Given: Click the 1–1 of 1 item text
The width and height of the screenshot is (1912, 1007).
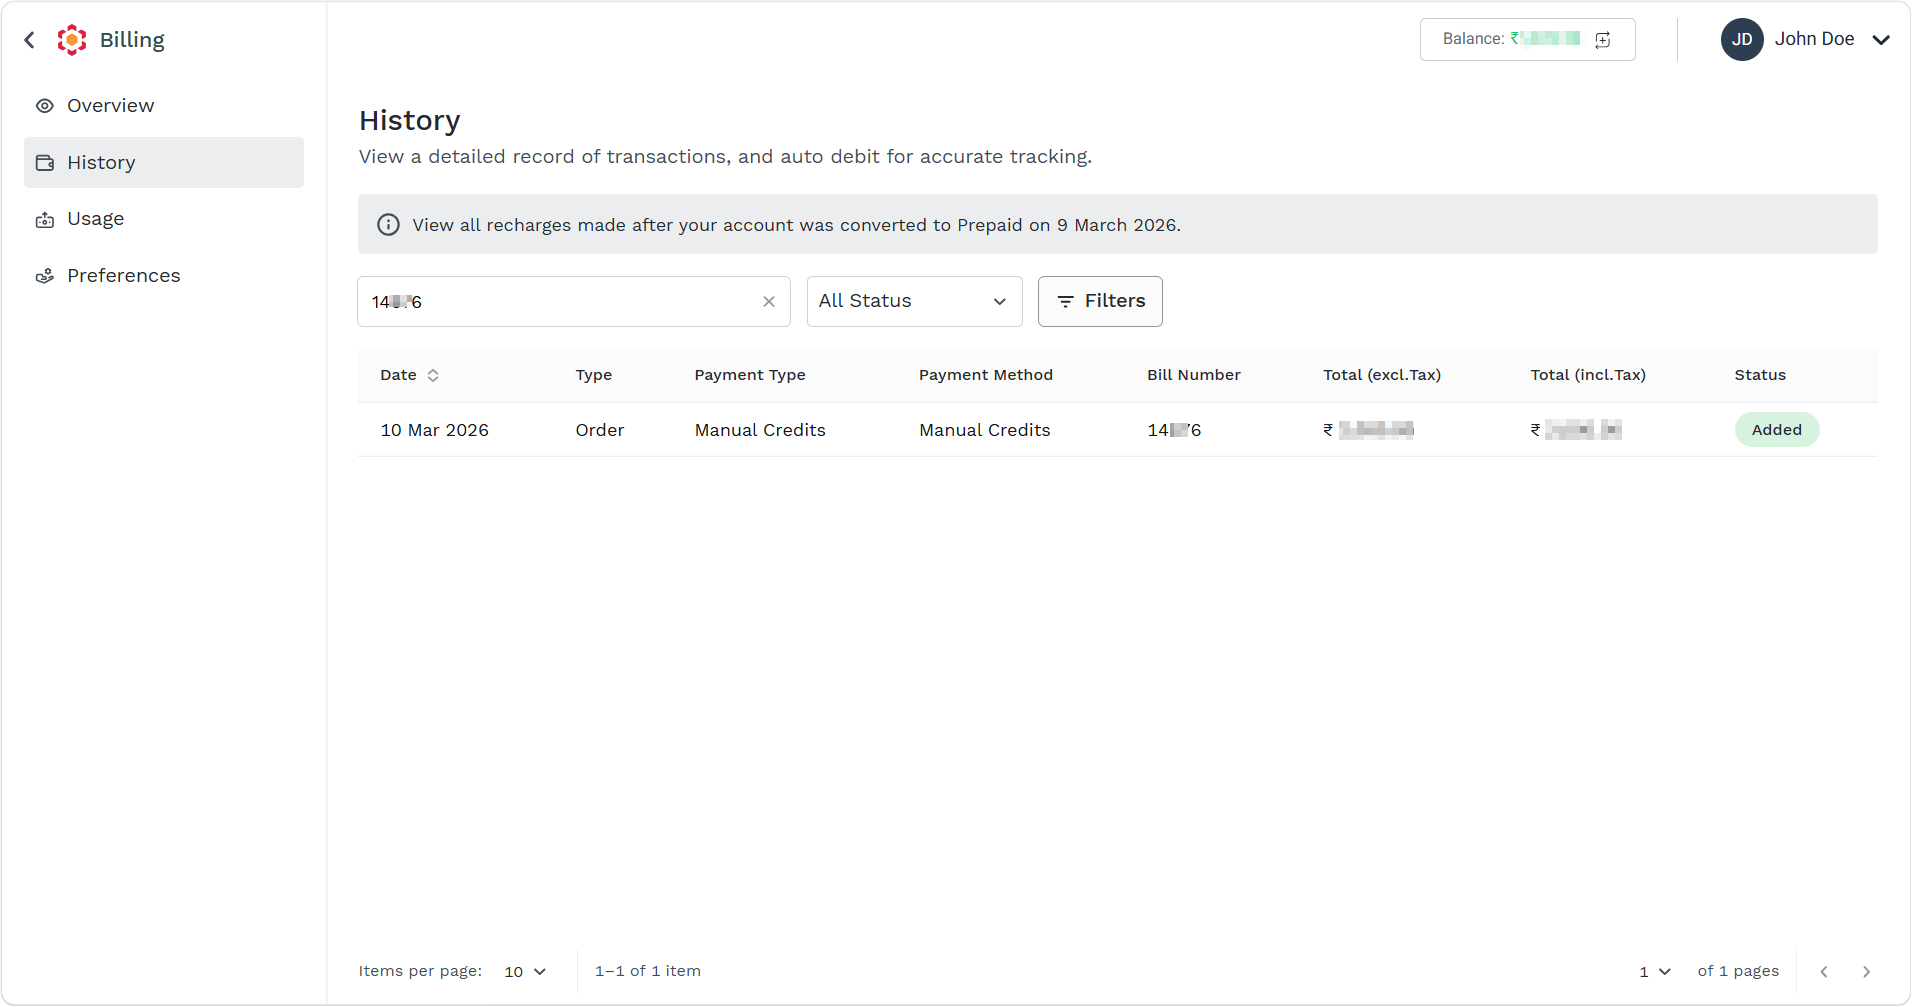Looking at the screenshot, I should click(648, 971).
